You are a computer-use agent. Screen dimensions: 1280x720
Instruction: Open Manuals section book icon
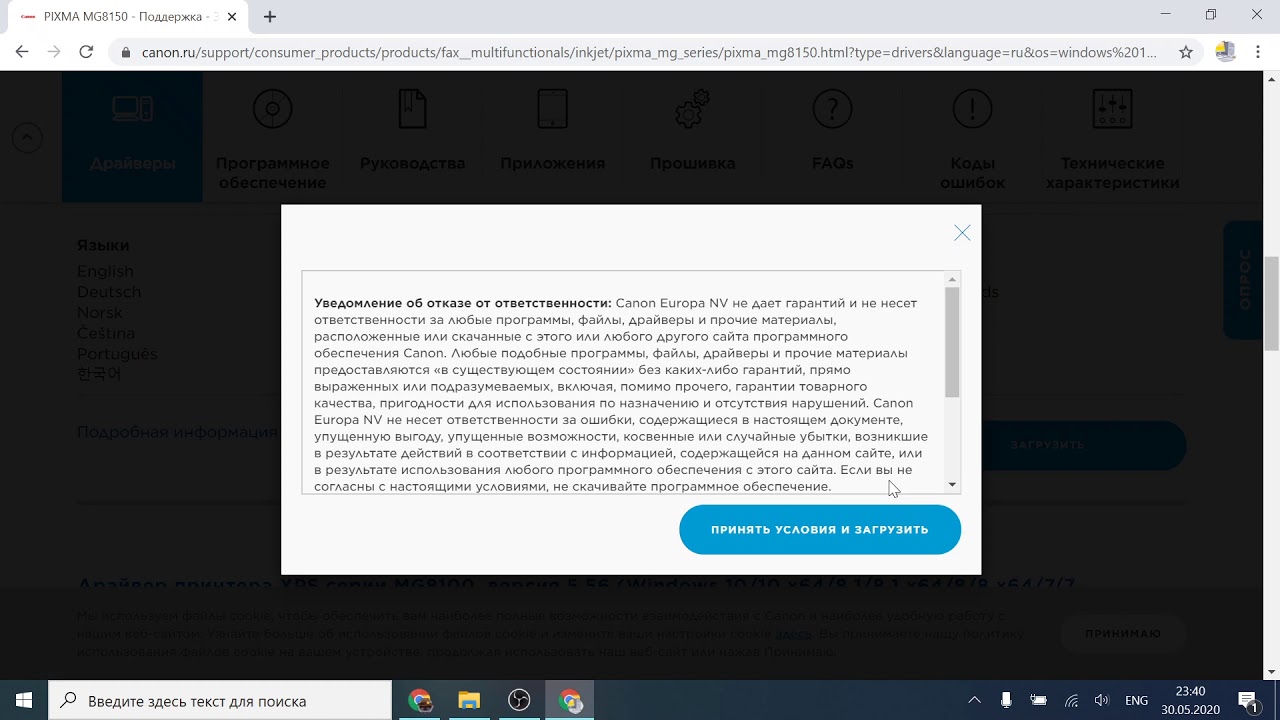(x=412, y=109)
